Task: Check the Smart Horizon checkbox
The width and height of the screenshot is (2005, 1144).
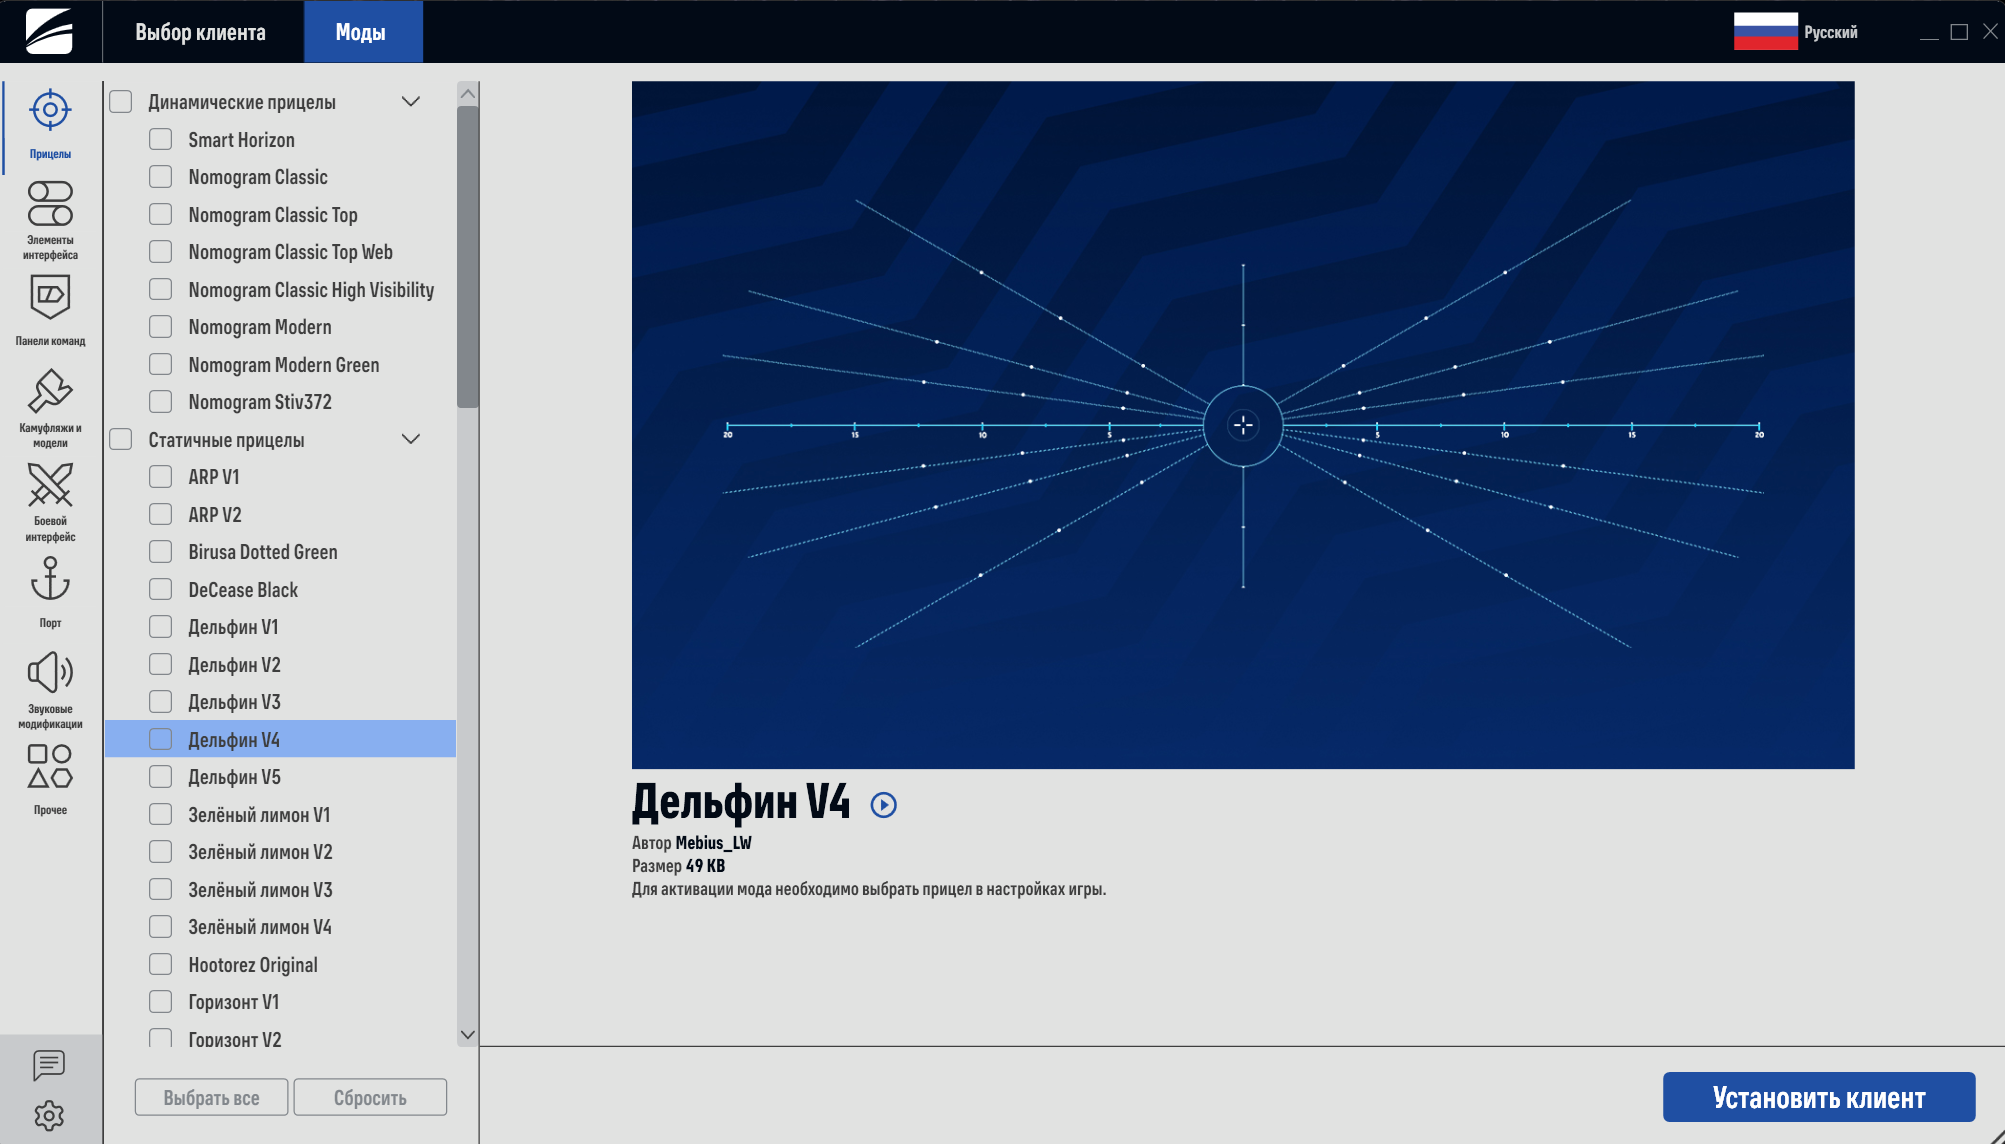Action: coord(160,139)
